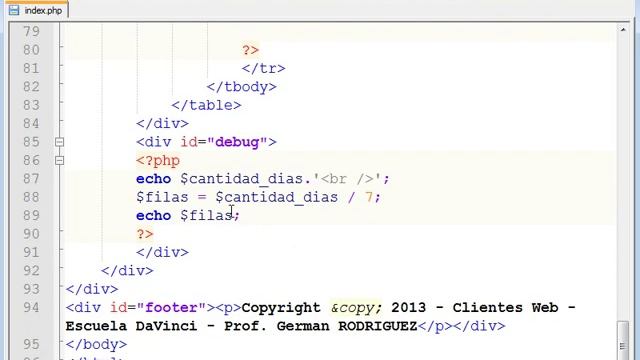Click $cantidad_dias on line 88
This screenshot has width=640, height=360.
point(277,198)
